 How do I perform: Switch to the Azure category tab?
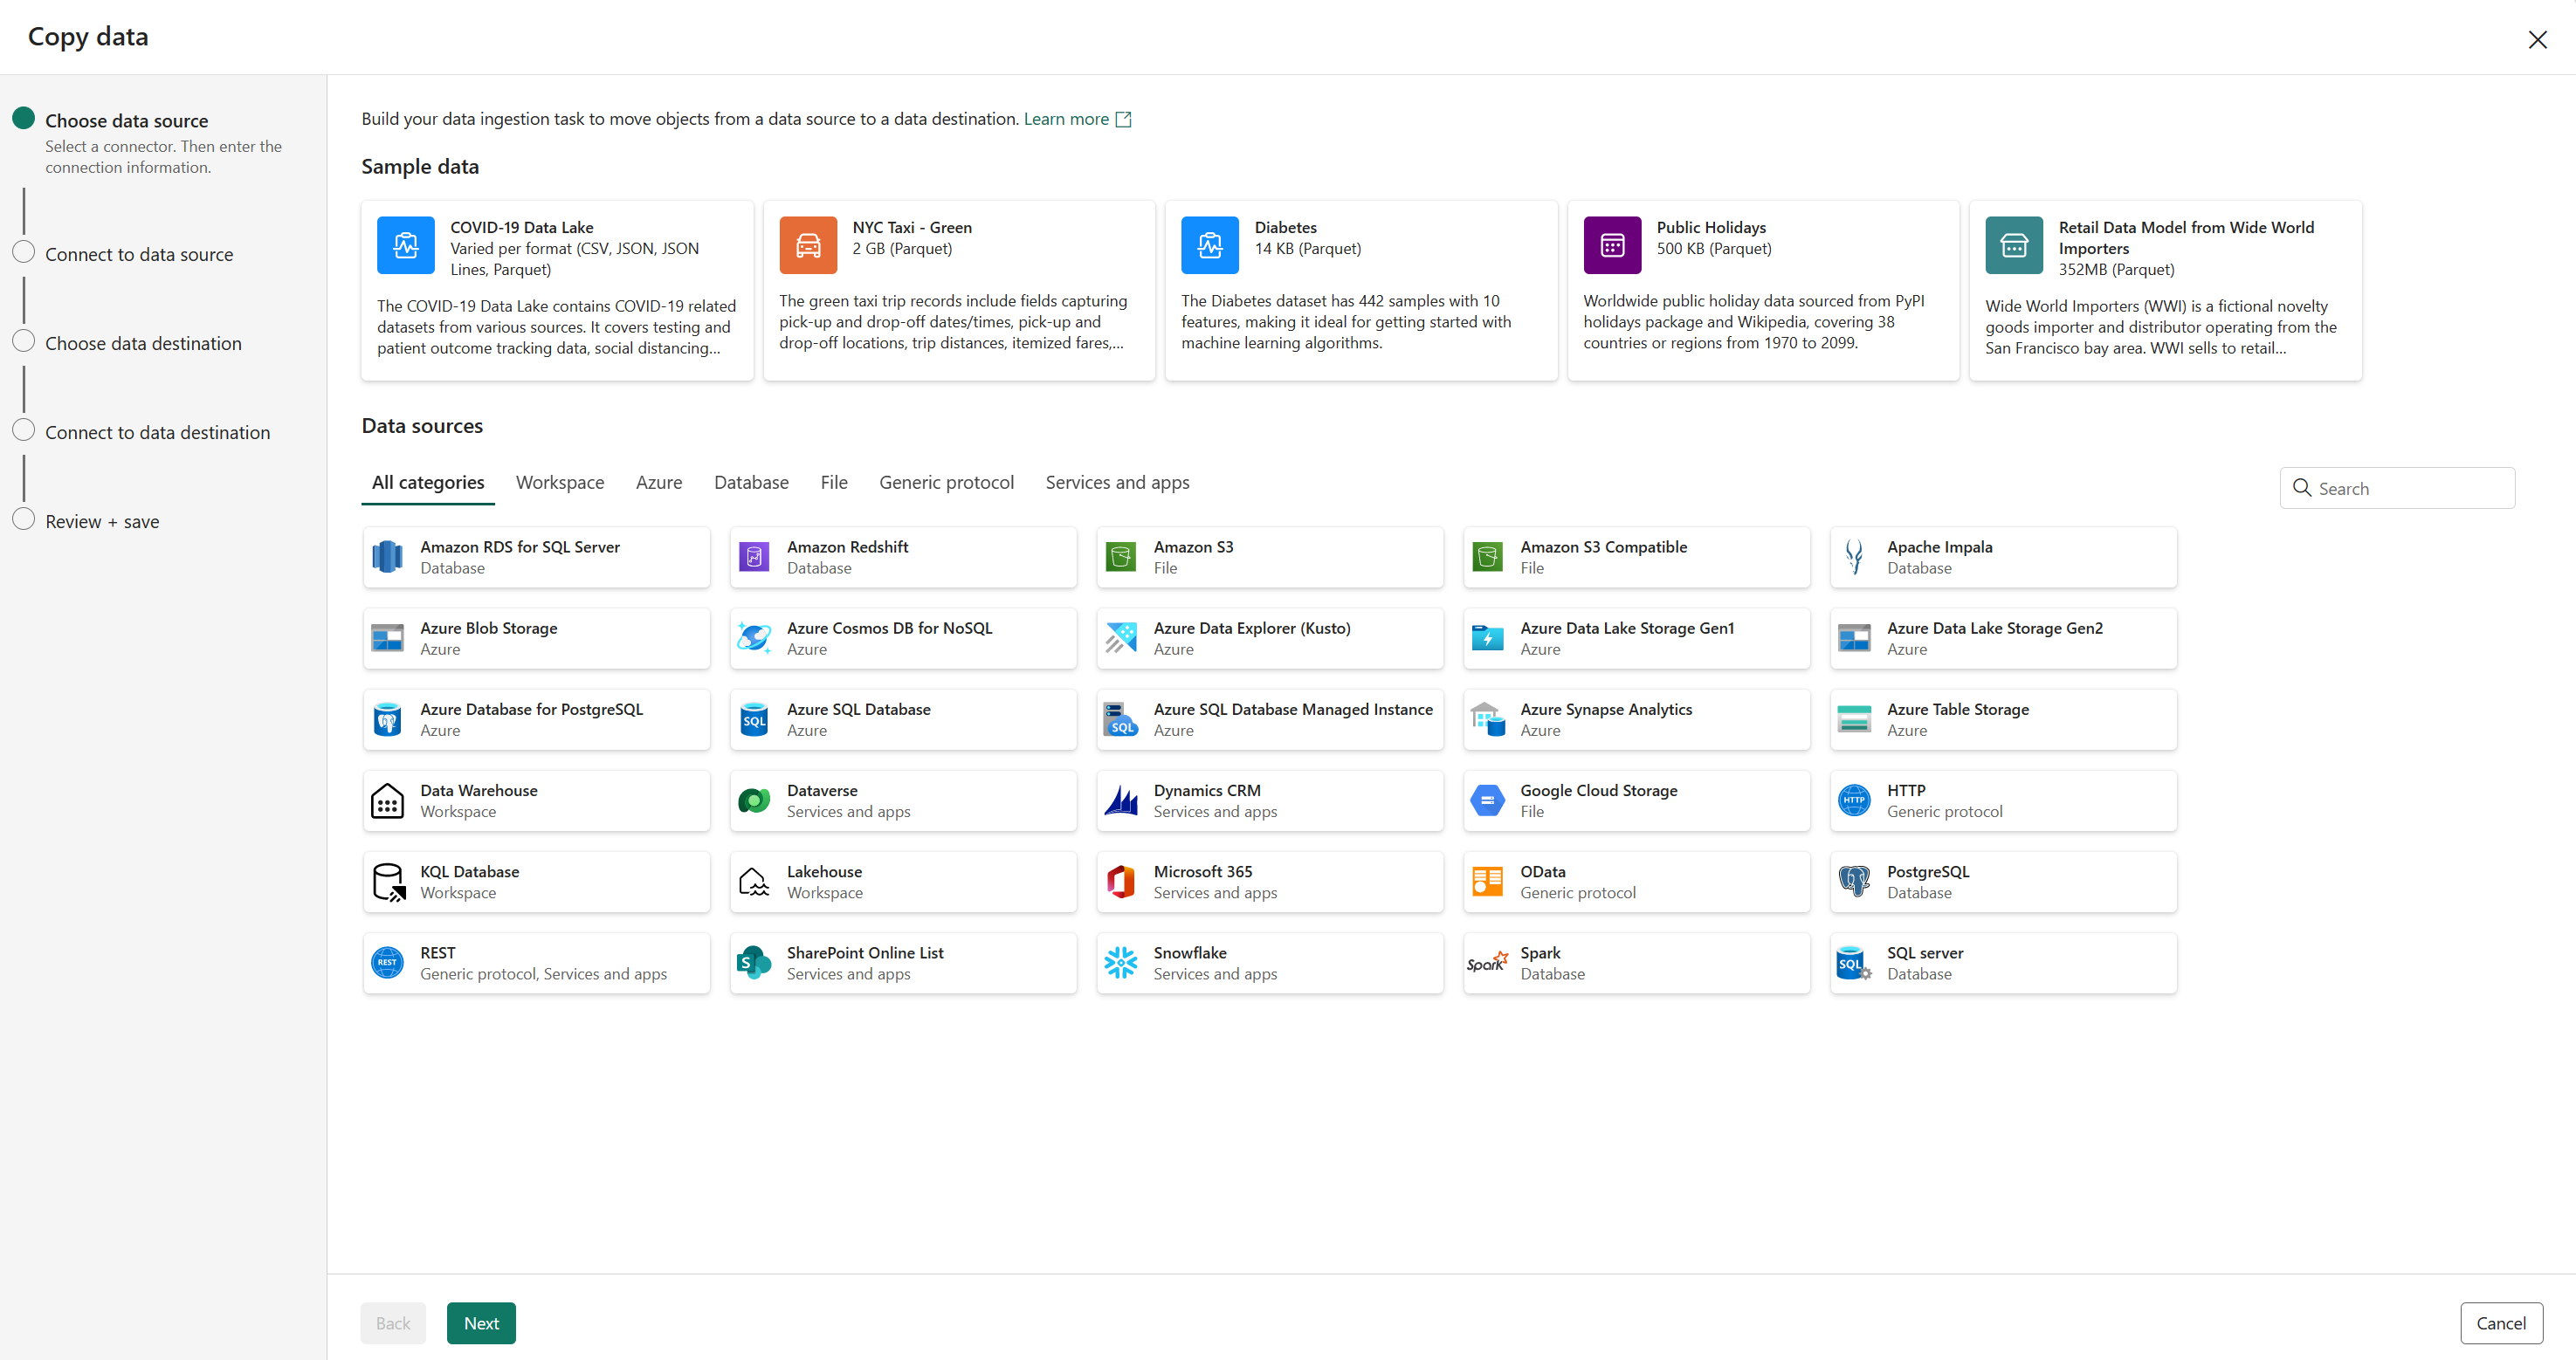tap(658, 482)
